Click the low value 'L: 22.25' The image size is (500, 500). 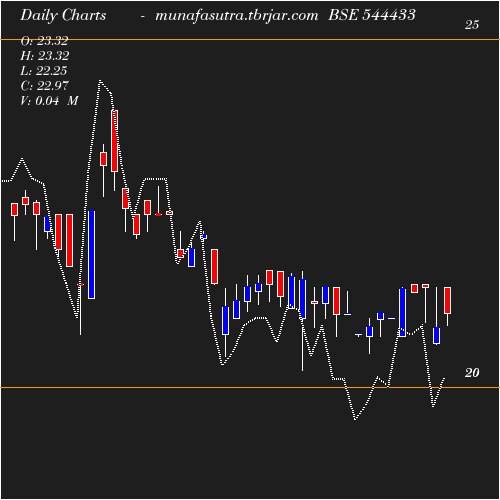[44, 71]
